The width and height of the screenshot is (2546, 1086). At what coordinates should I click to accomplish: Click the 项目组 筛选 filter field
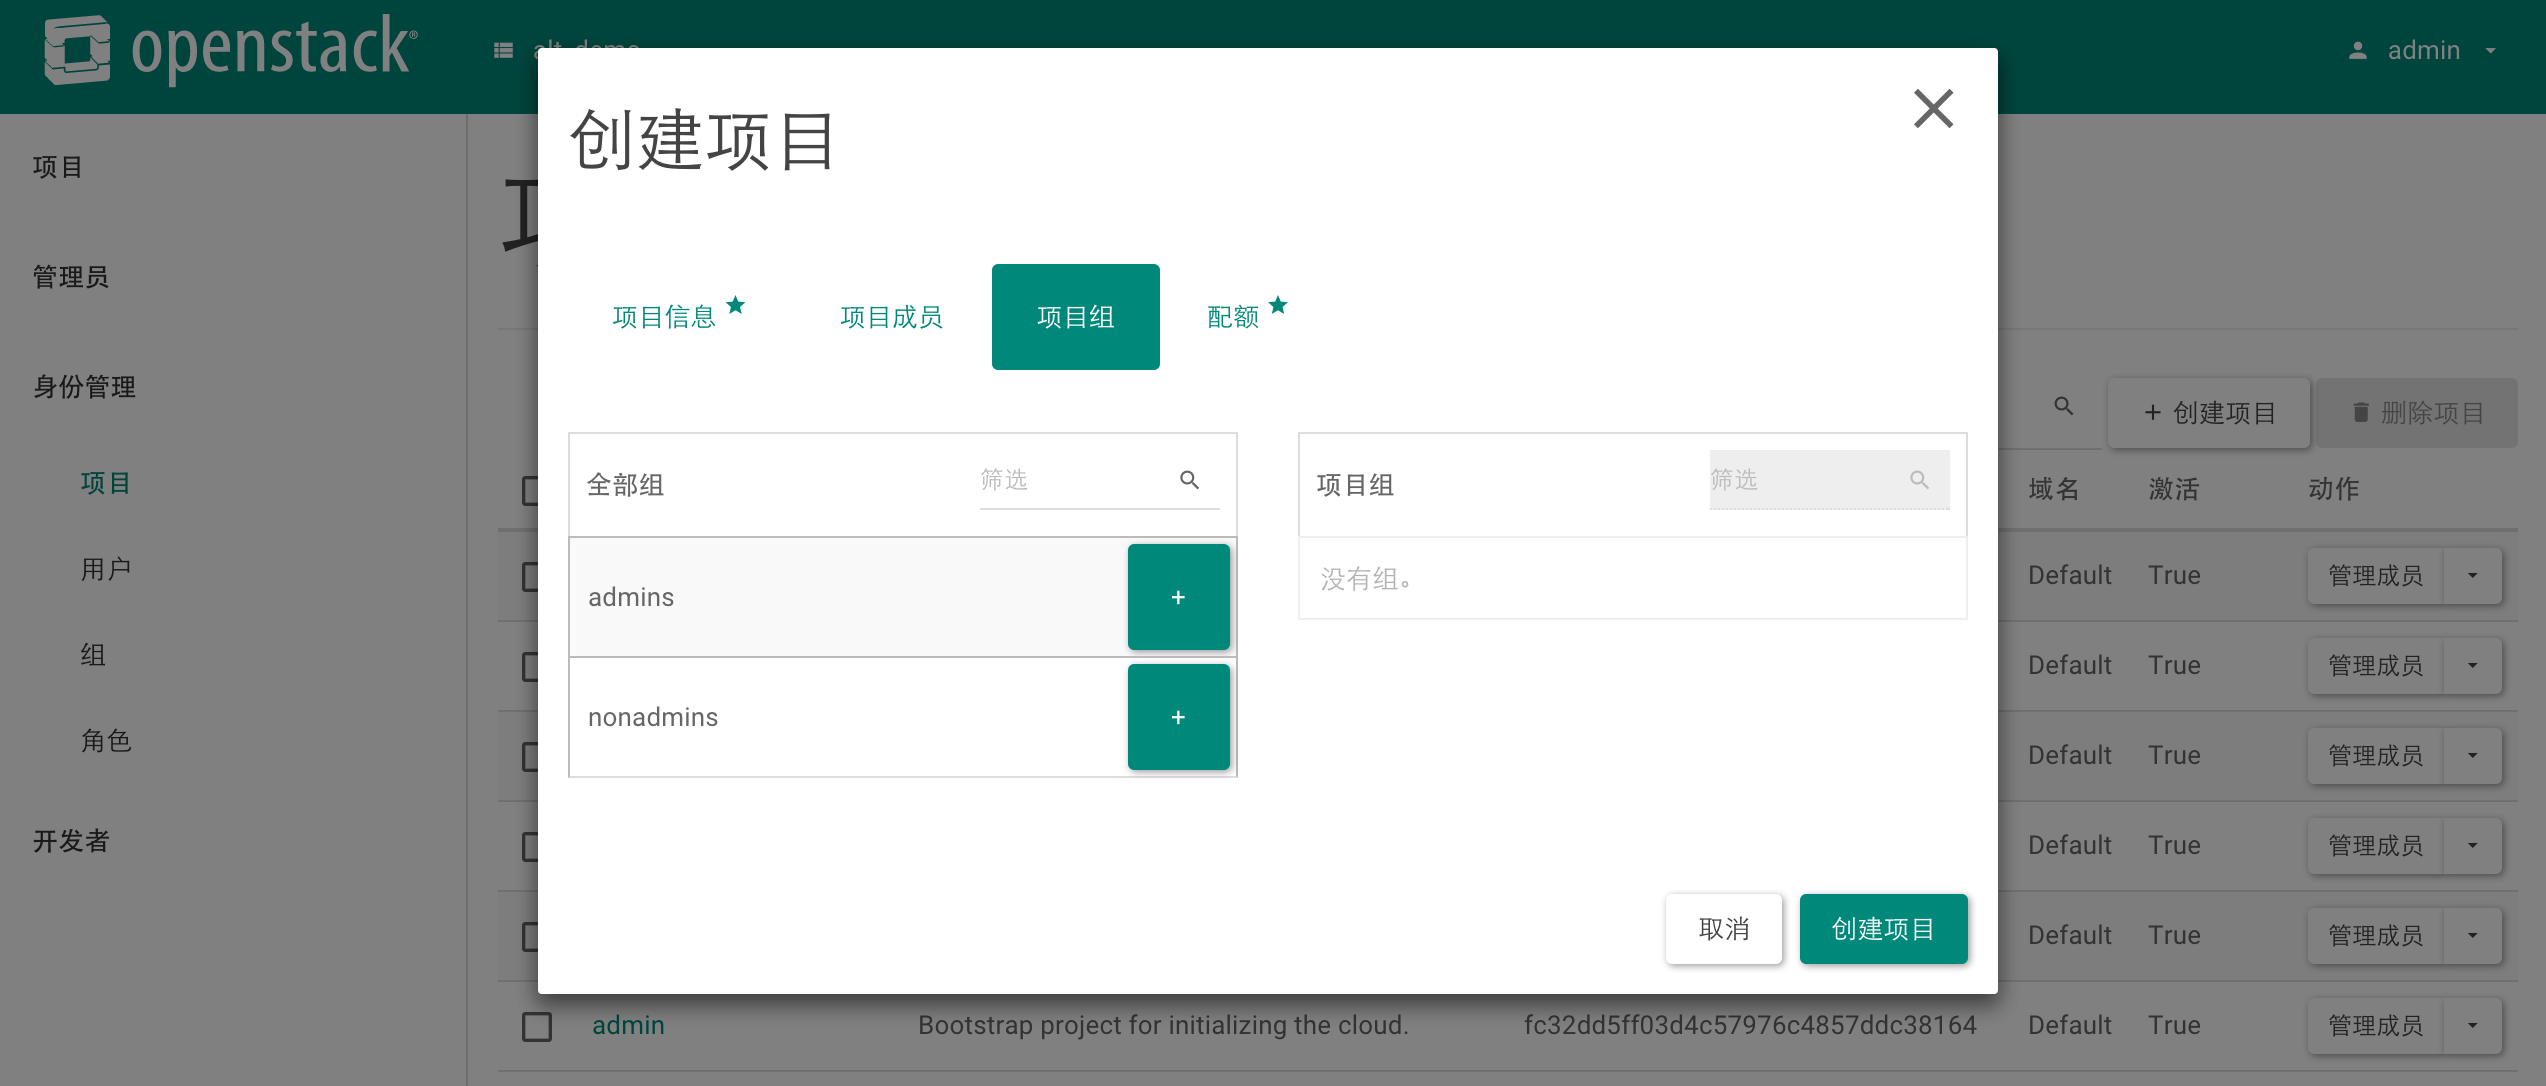coord(1829,480)
